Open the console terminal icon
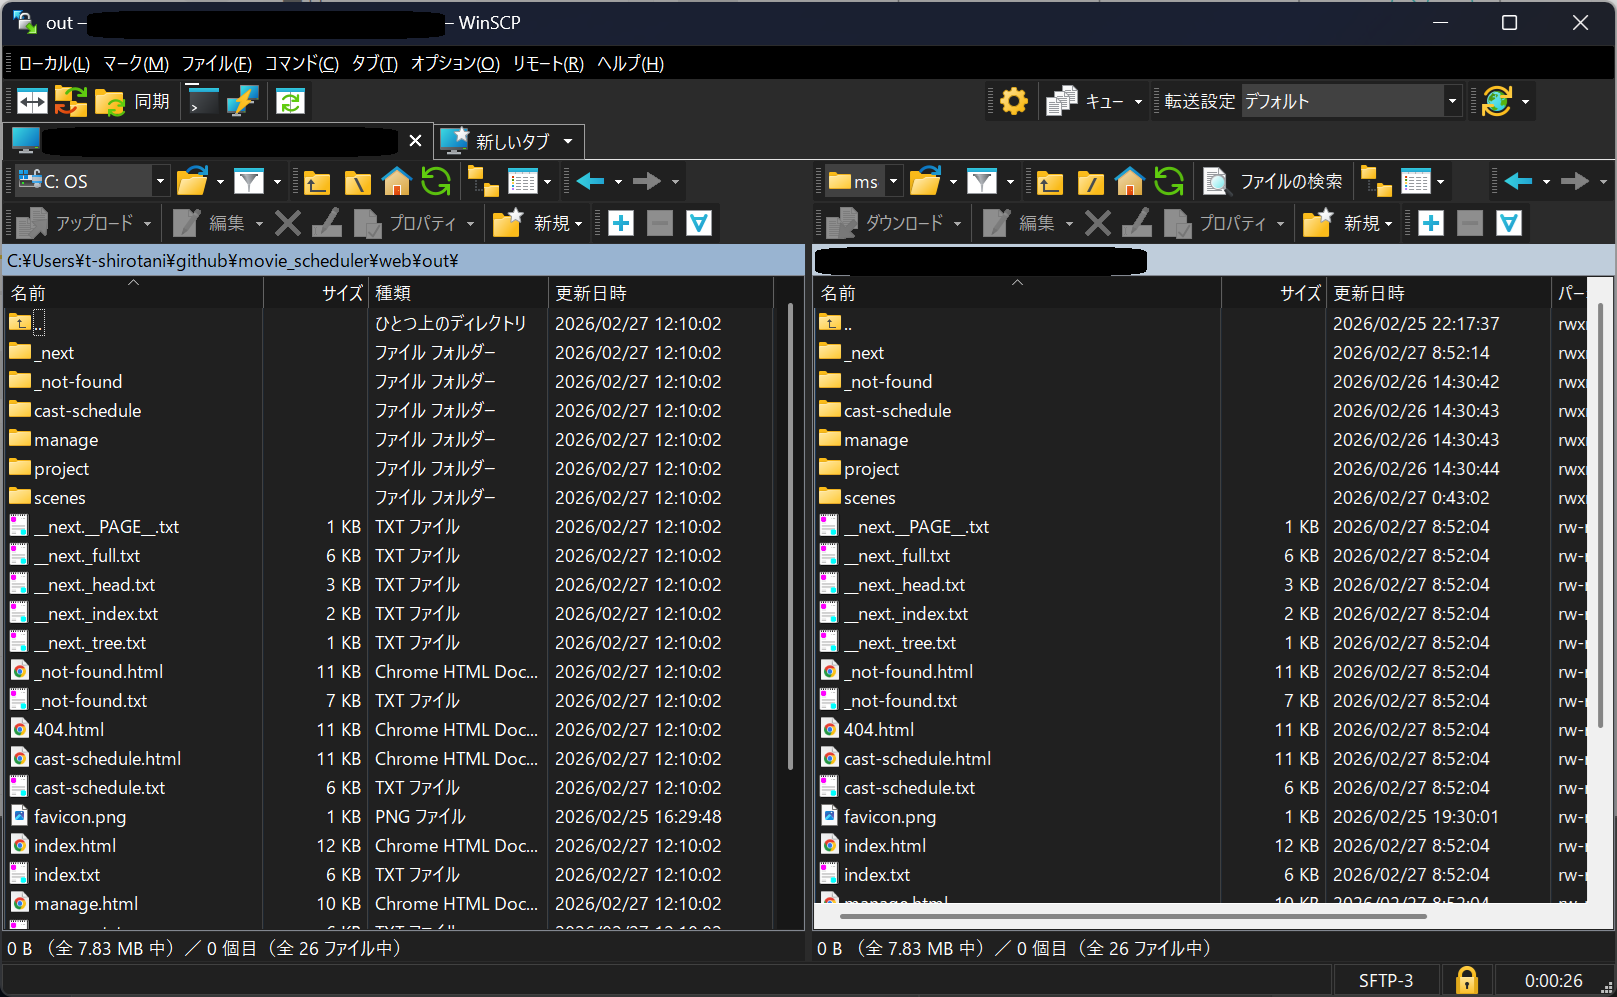The image size is (1617, 997). pos(203,101)
